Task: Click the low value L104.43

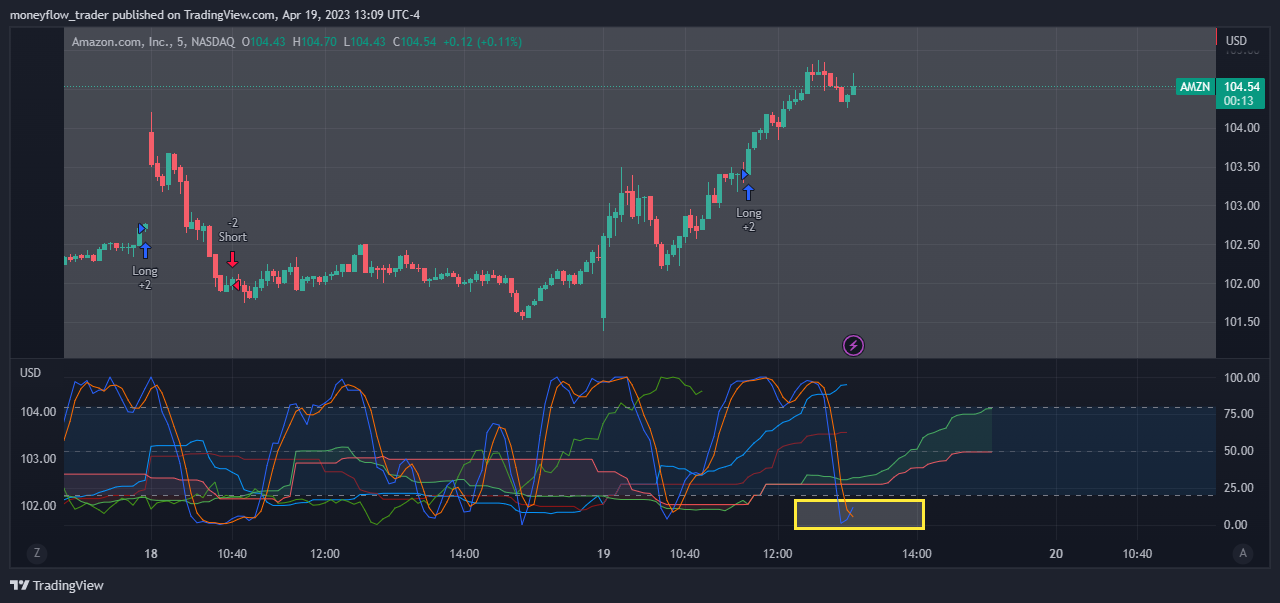Action: 364,42
